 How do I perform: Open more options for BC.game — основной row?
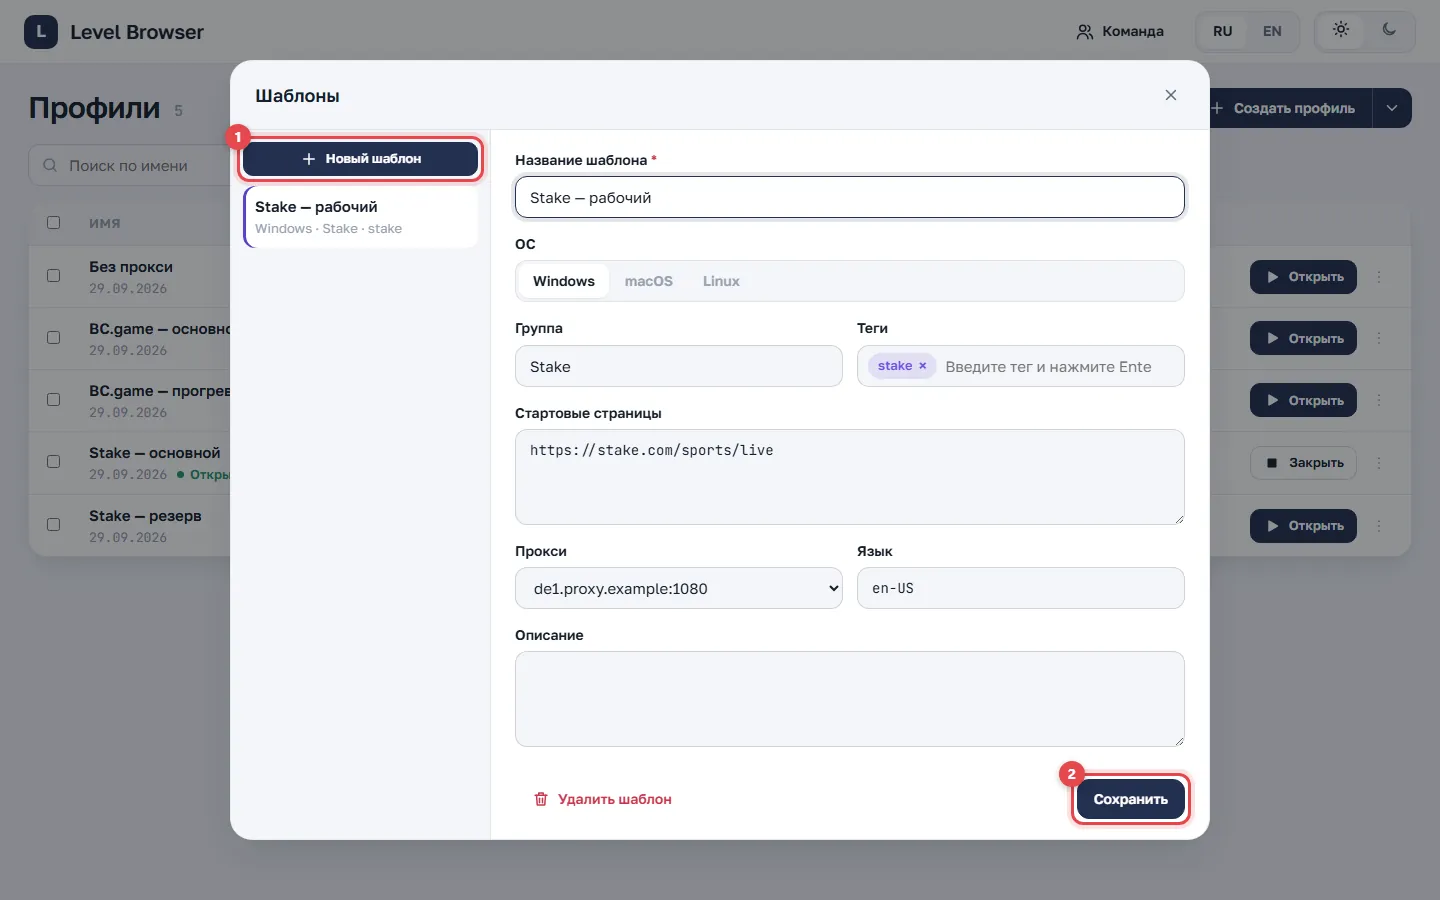click(1379, 339)
